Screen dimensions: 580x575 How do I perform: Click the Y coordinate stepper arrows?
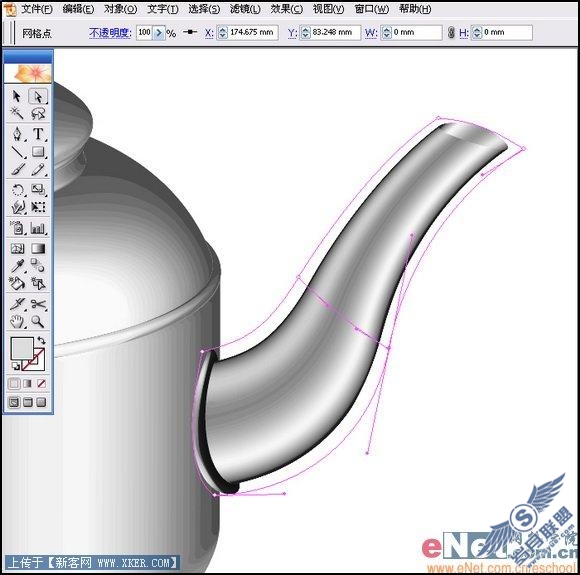pyautogui.click(x=305, y=33)
